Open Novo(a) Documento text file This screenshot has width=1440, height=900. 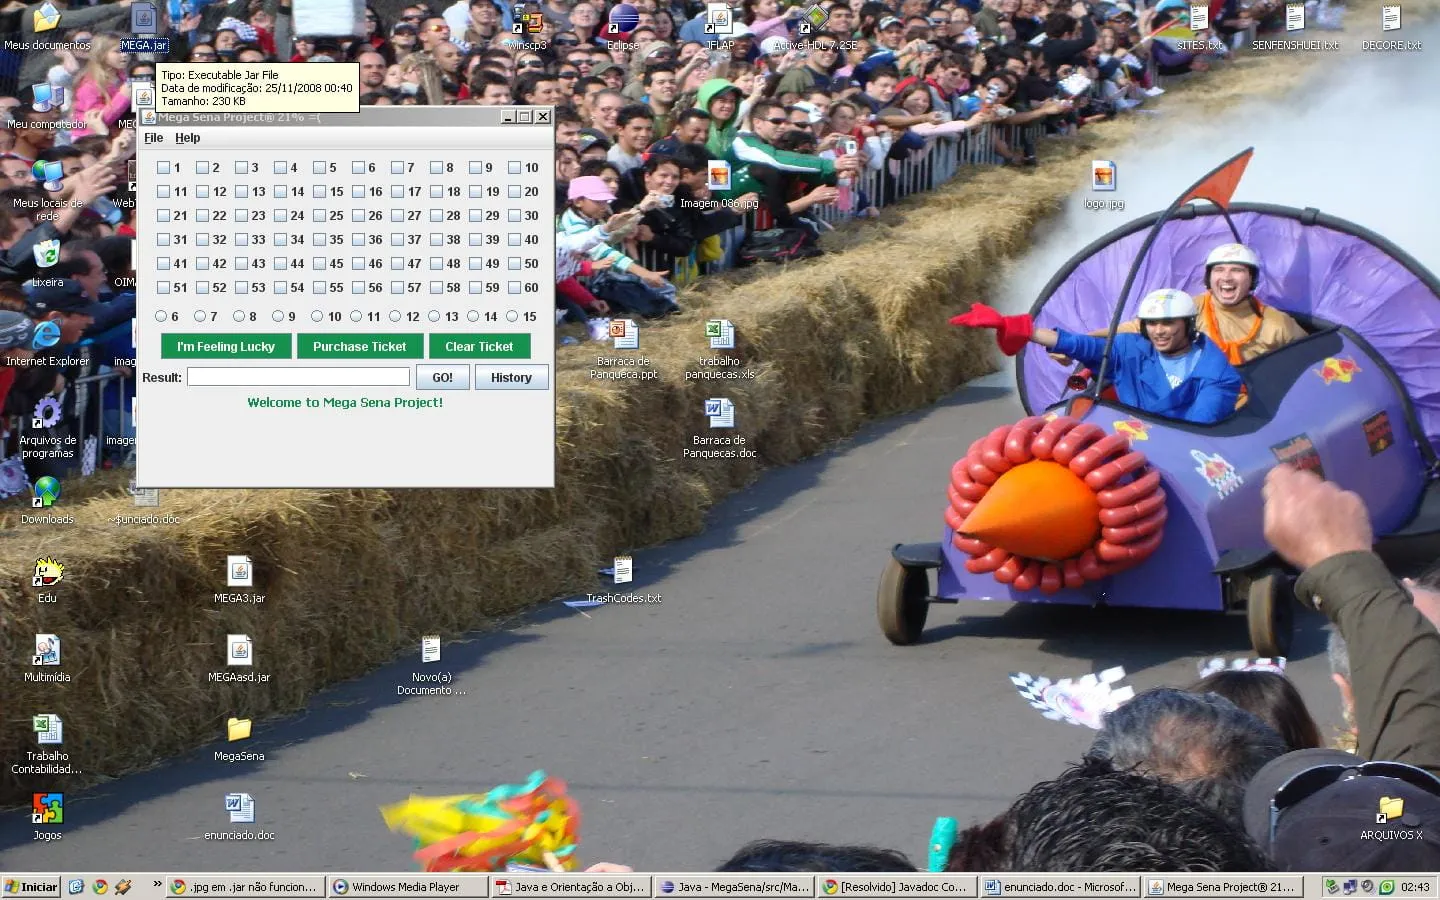(x=431, y=665)
